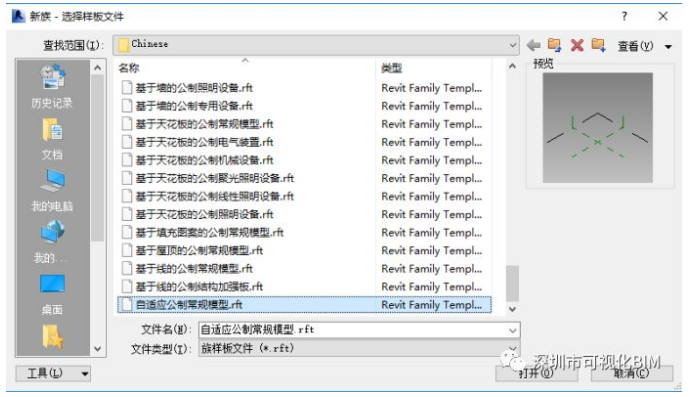689x397 pixels.
Task: Open the 桌面 Desktop sidebar location
Action: pos(52,294)
